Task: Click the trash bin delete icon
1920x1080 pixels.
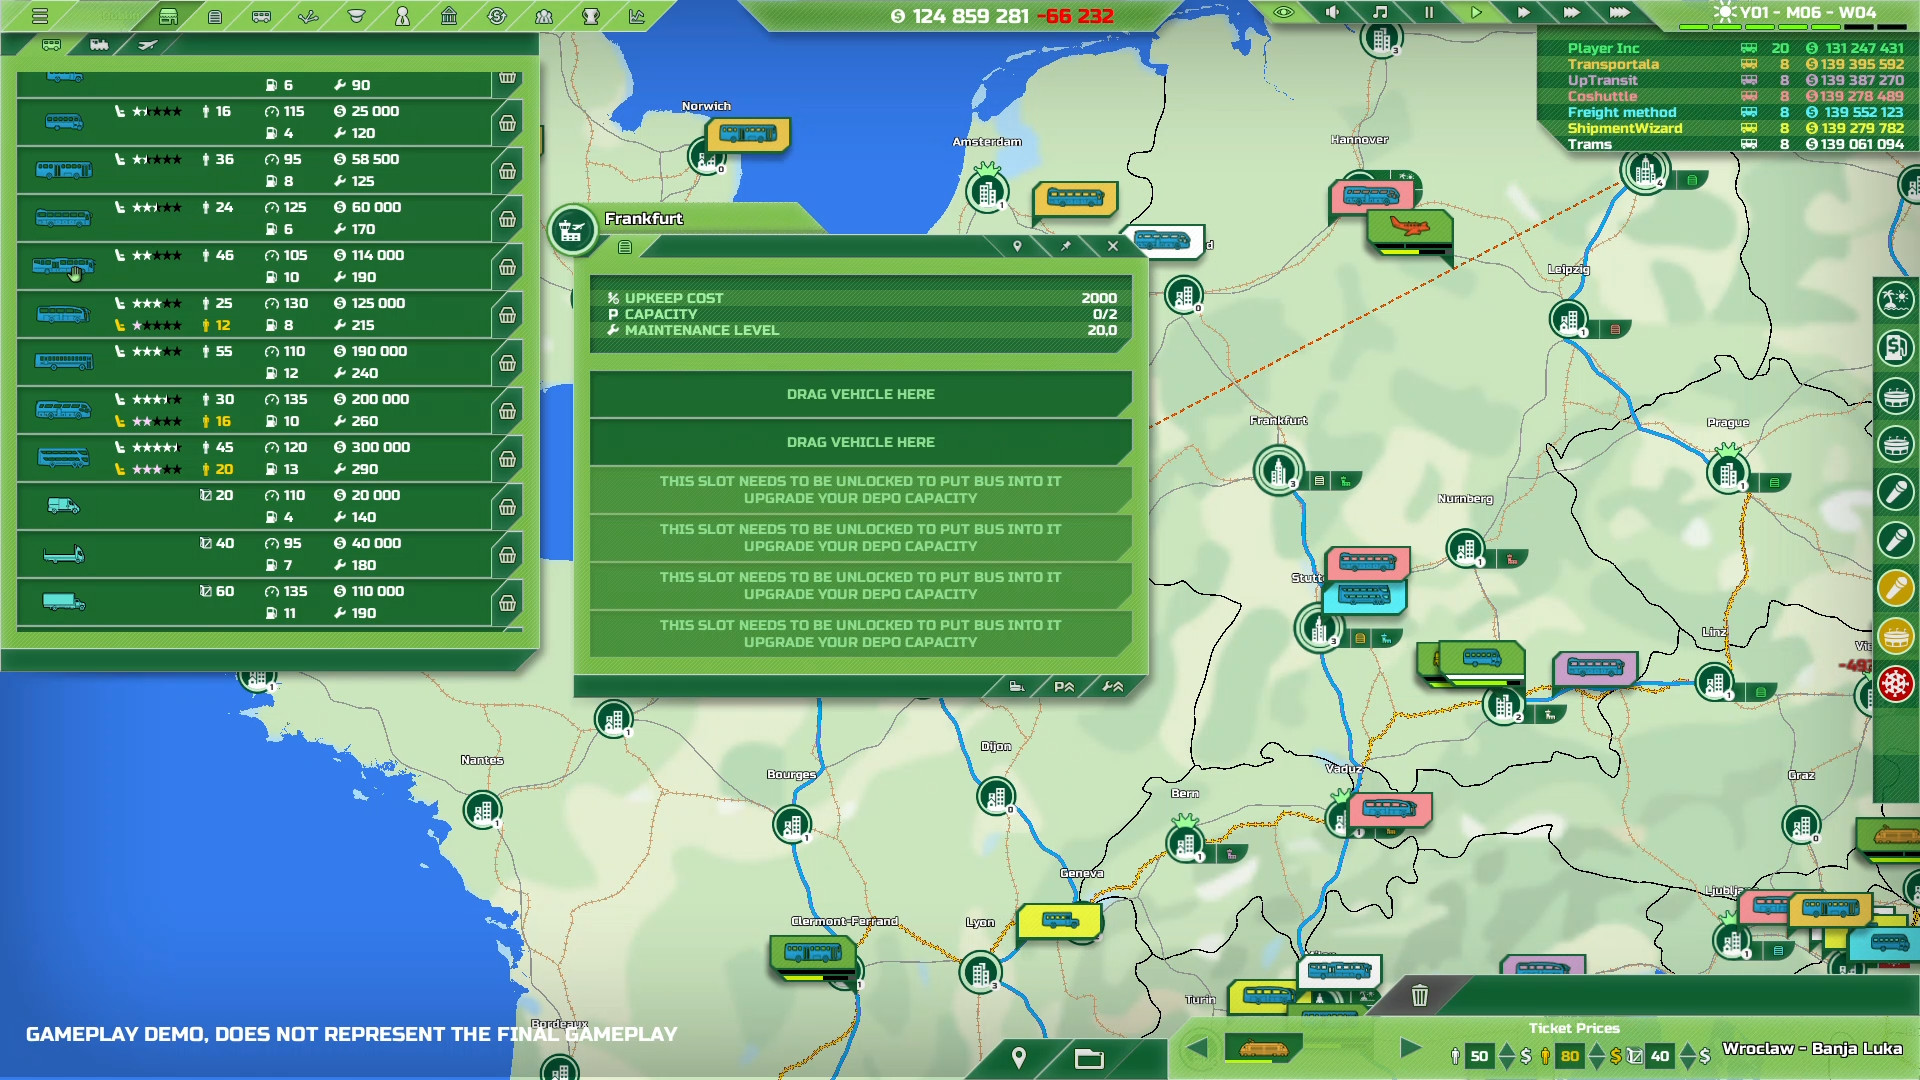Action: click(1419, 995)
